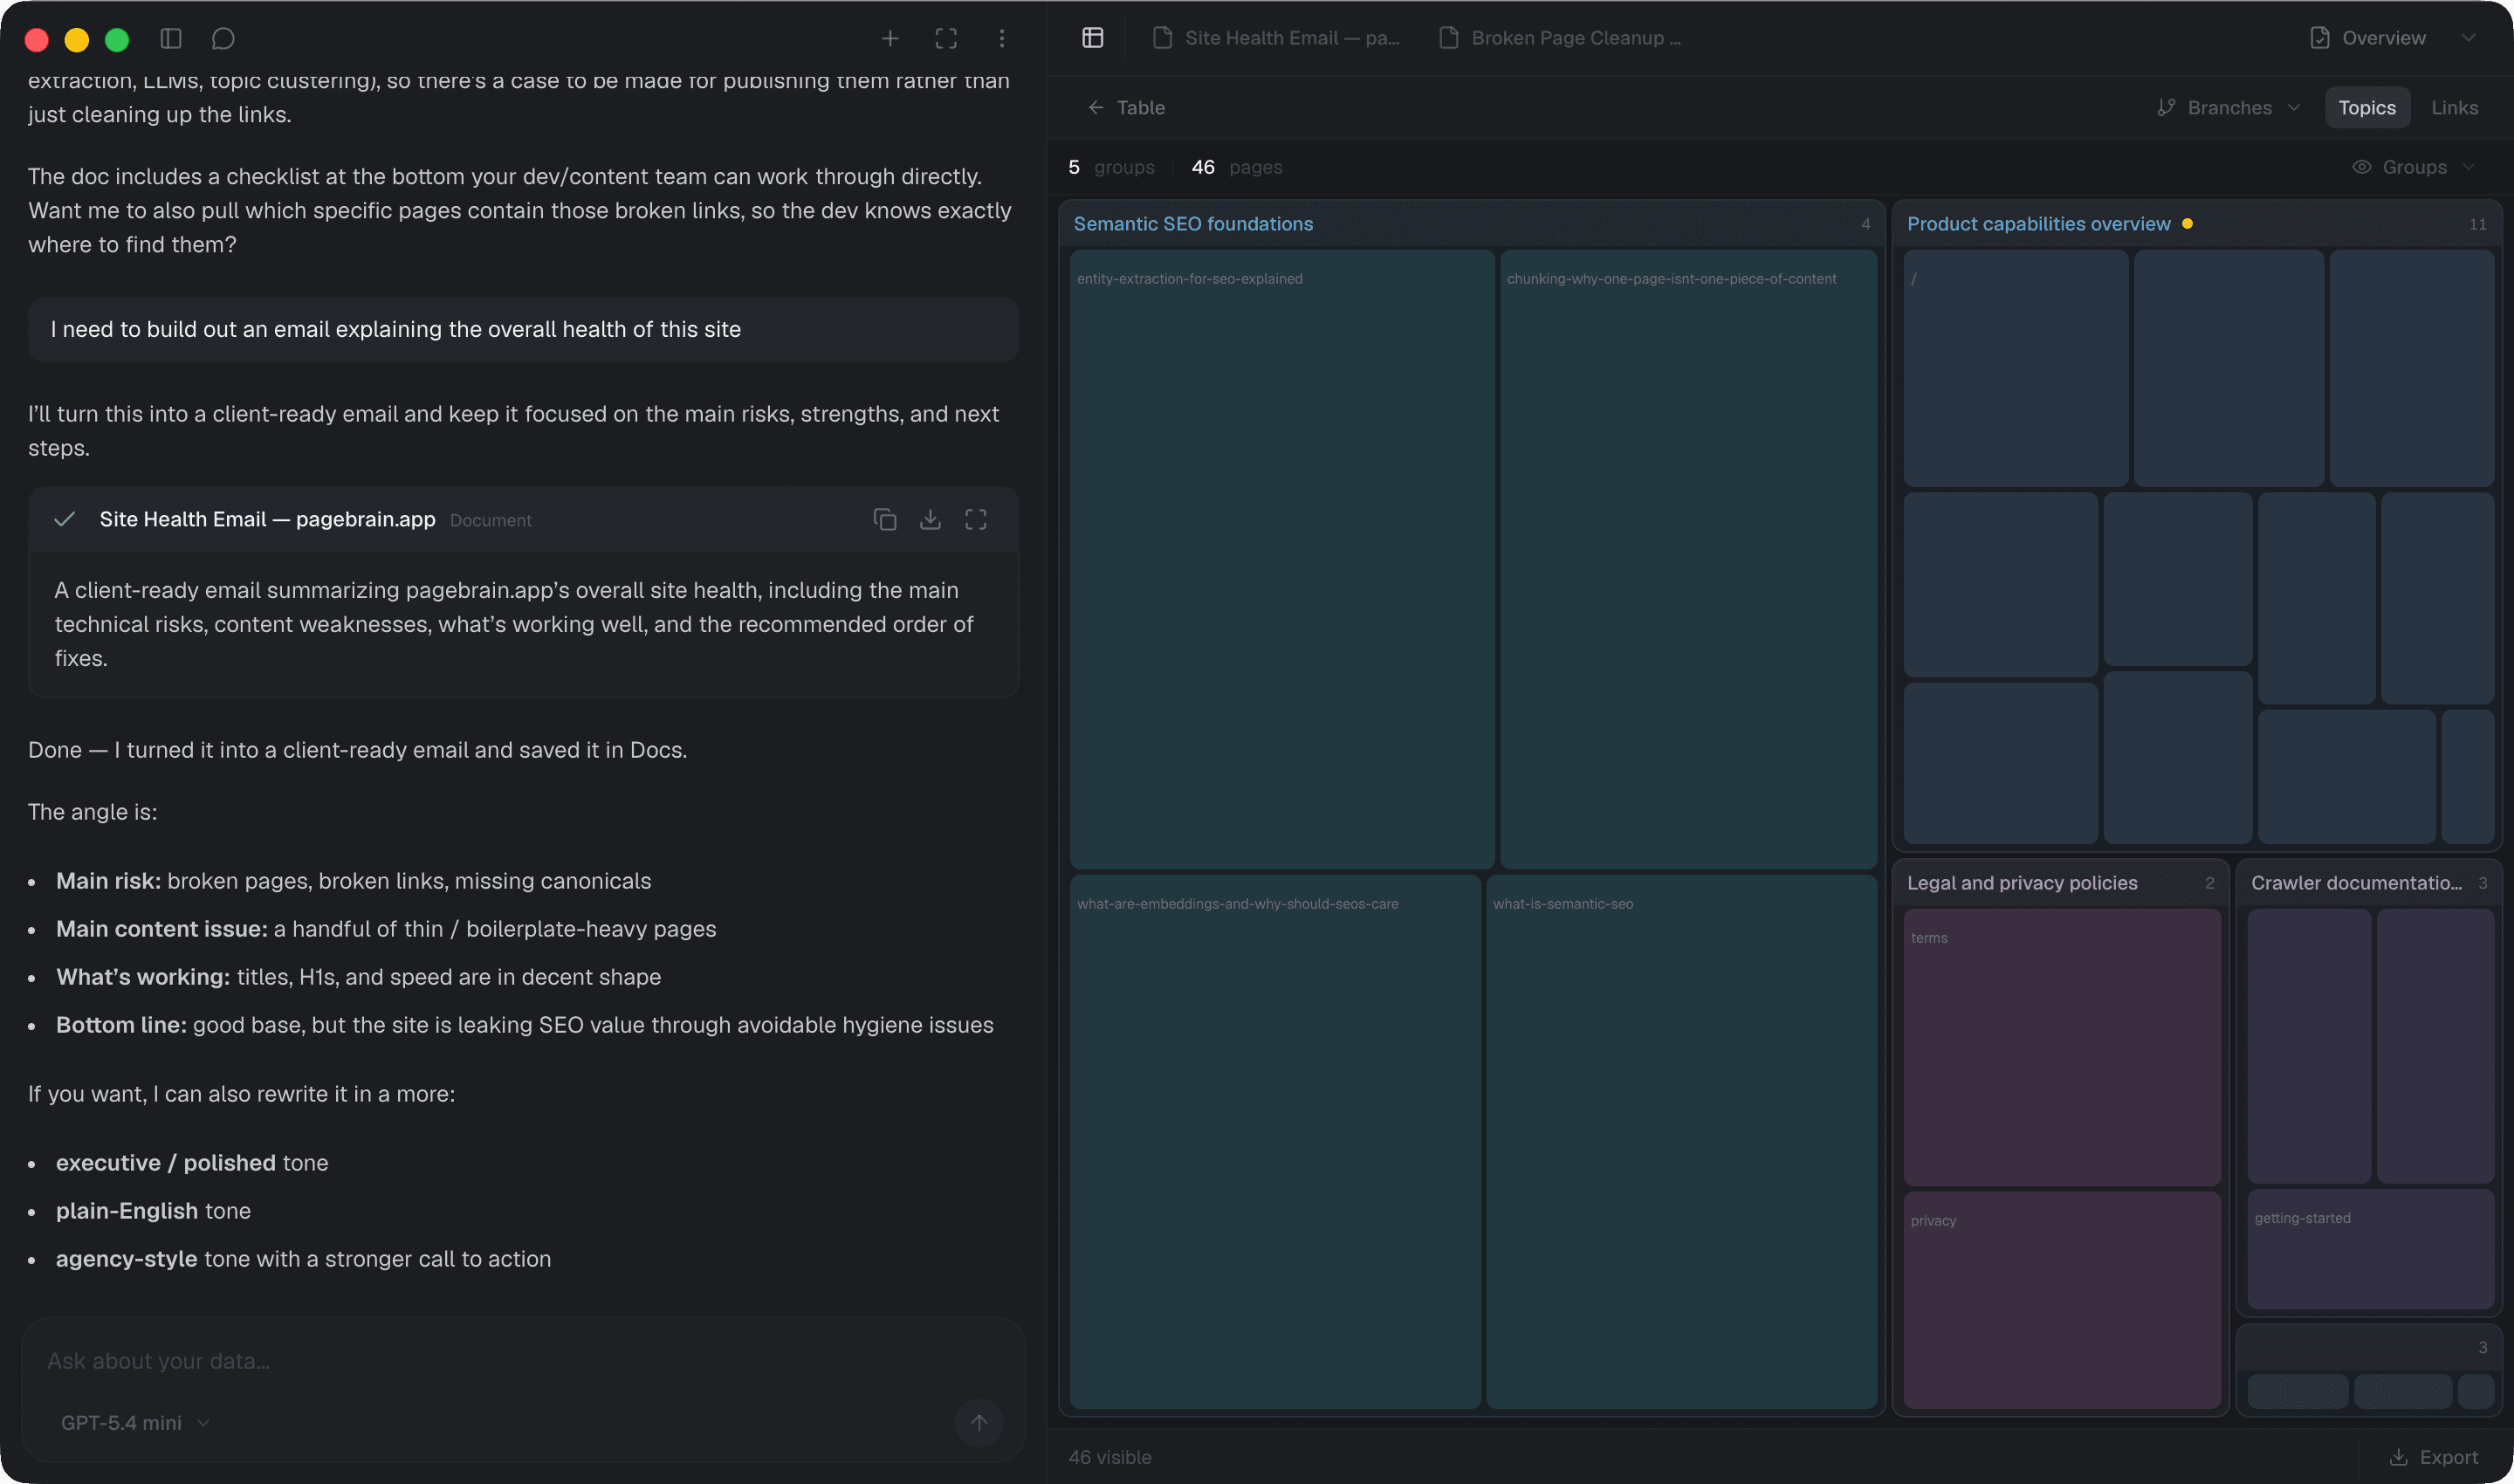
Task: Open the vertical three-dot menu
Action: point(1002,39)
